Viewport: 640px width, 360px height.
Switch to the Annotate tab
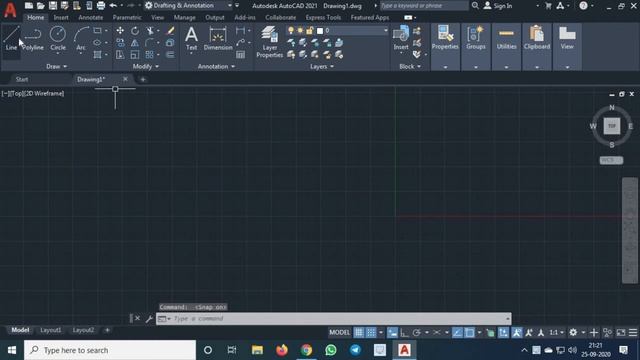pos(91,18)
